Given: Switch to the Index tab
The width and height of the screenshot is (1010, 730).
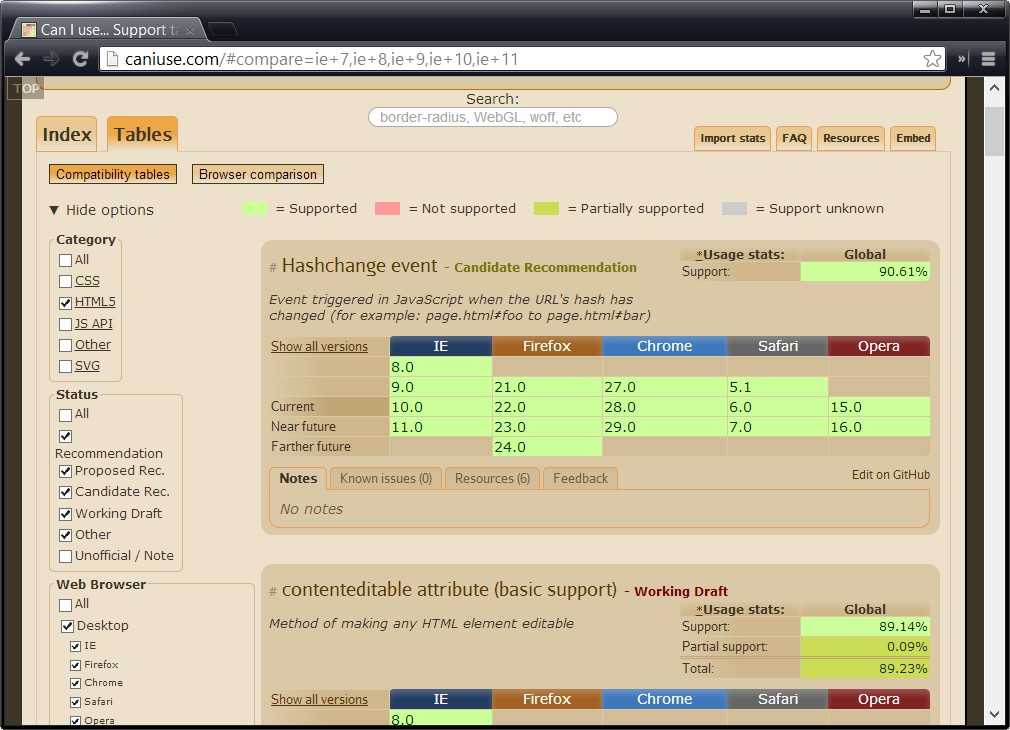Looking at the screenshot, I should point(67,135).
